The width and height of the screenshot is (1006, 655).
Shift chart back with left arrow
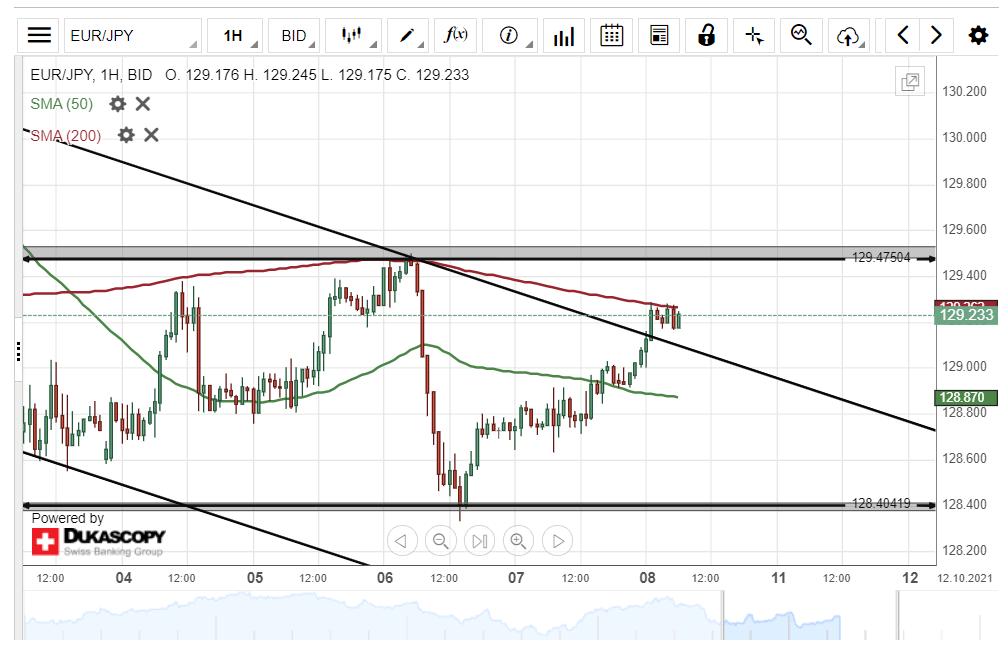(x=903, y=35)
